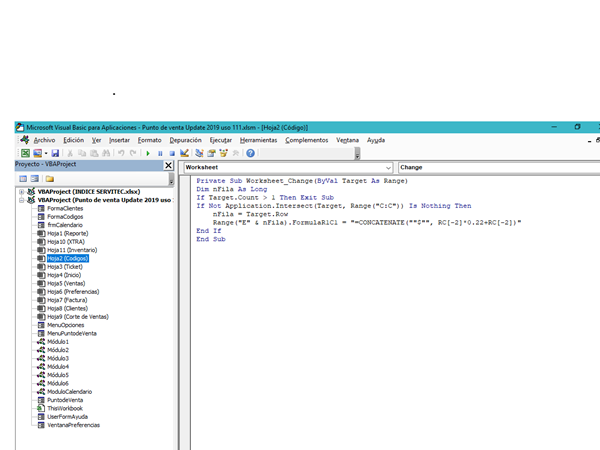Run the macro with the green play icon

pyautogui.click(x=148, y=153)
